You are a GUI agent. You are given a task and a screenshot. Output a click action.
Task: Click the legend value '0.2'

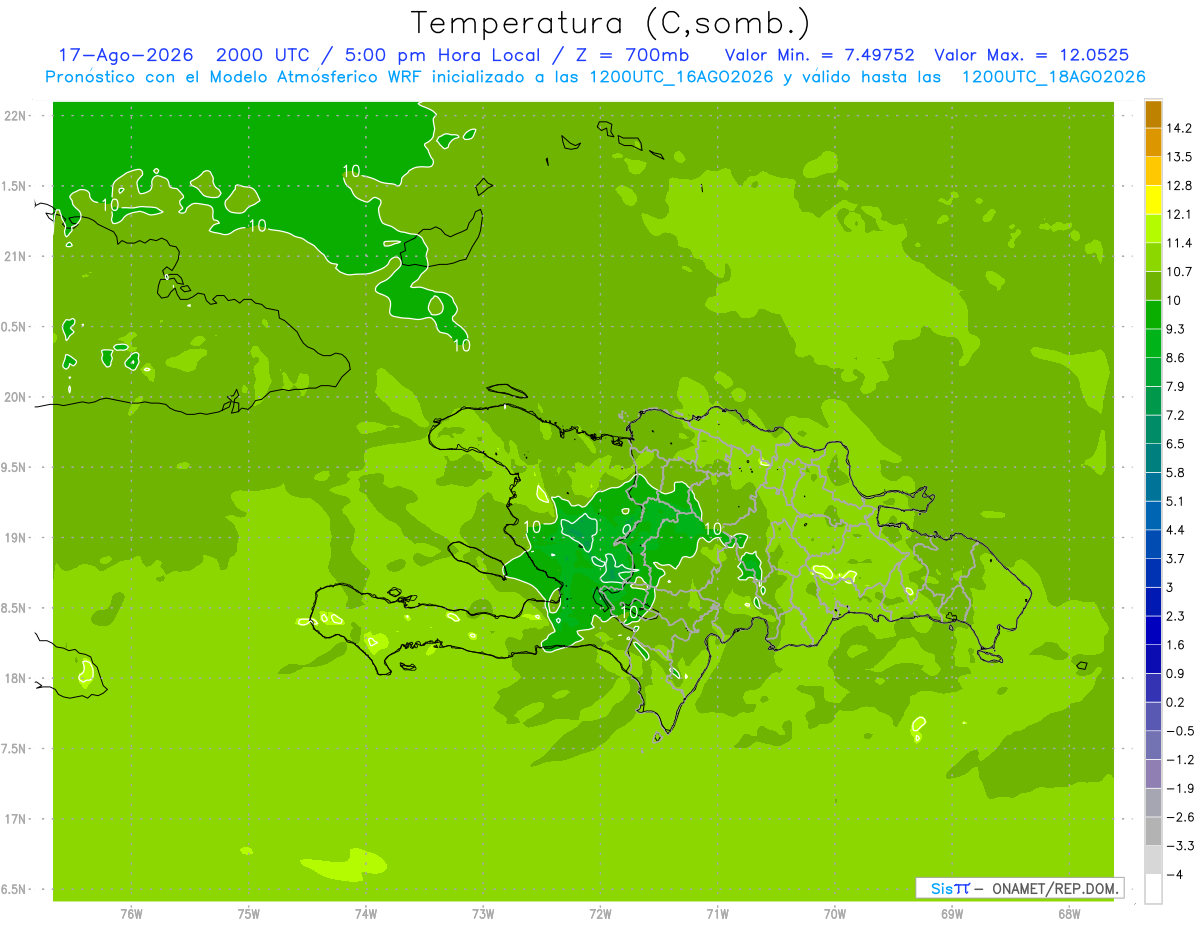(1176, 702)
